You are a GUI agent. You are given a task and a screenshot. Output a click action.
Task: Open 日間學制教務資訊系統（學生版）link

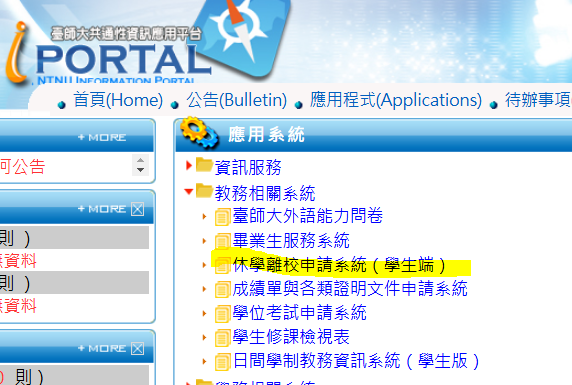[356, 361]
